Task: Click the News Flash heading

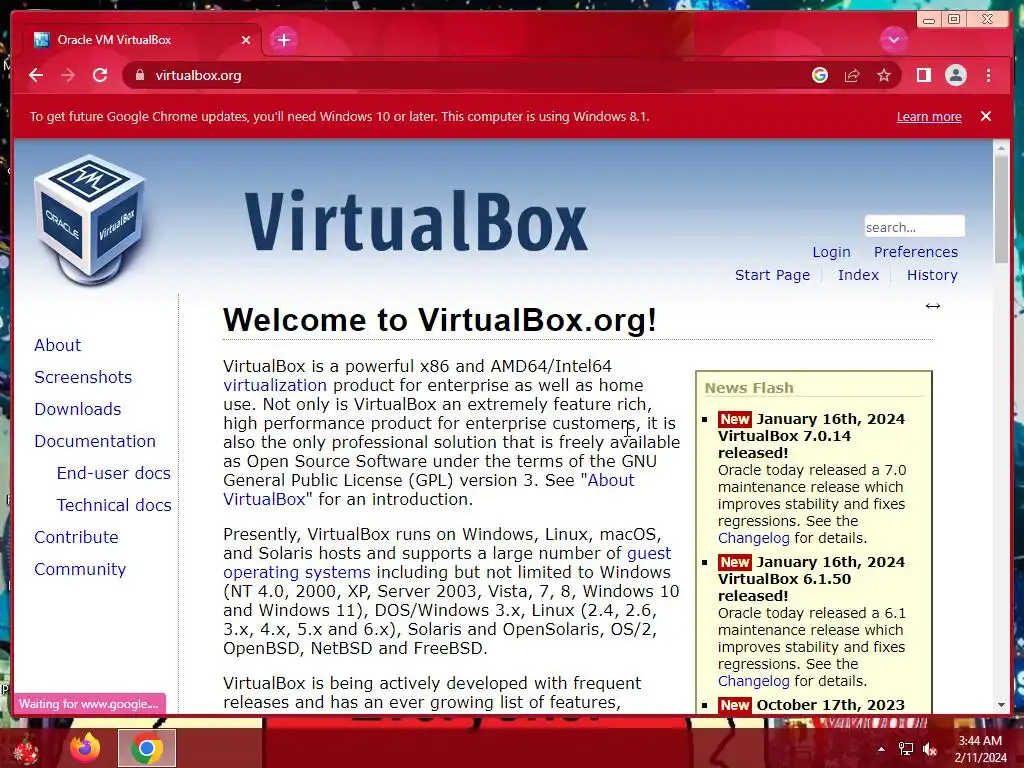Action: tap(748, 388)
